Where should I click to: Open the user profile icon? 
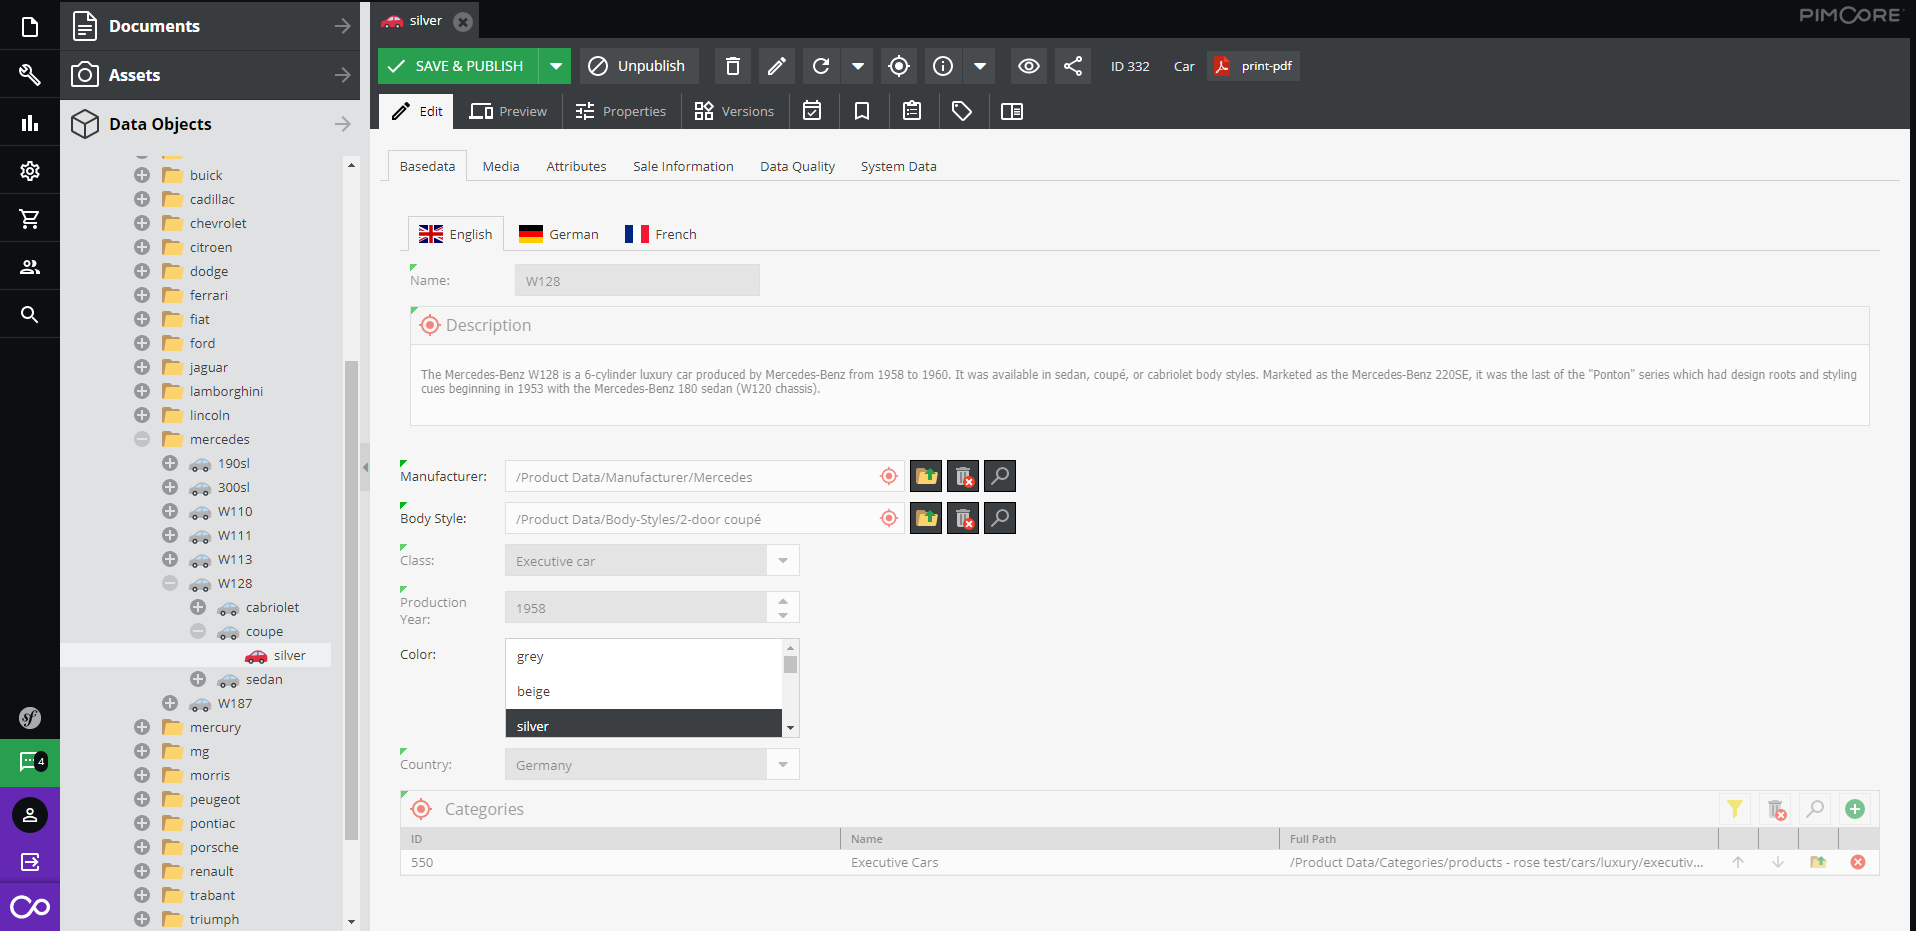pyautogui.click(x=30, y=815)
